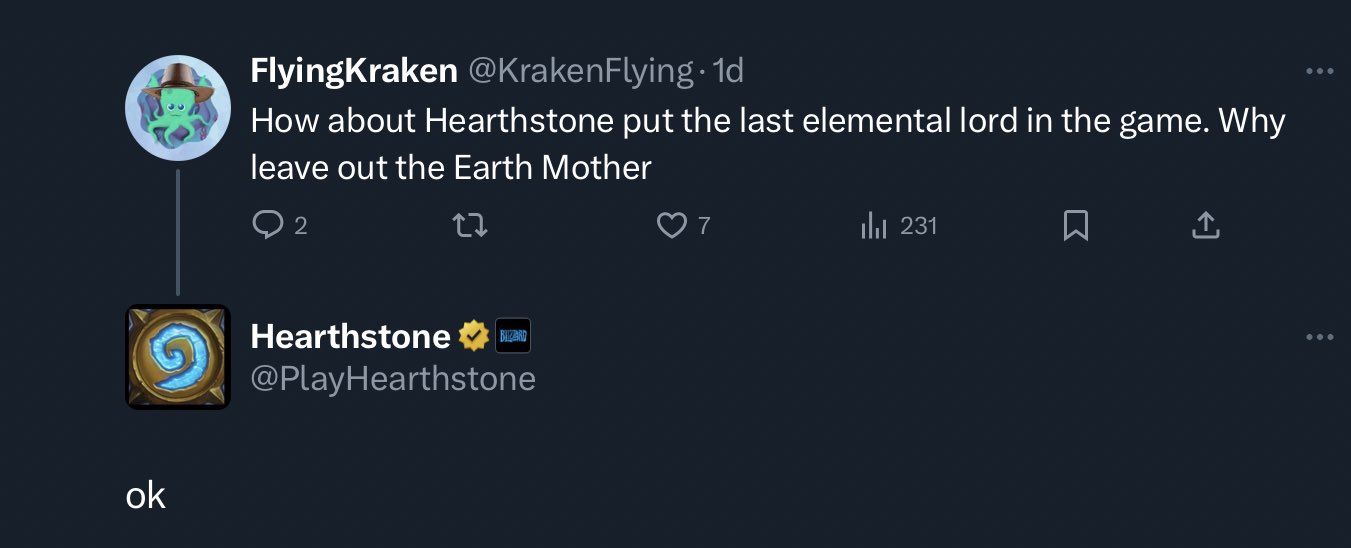
Task: Go to the @KrakenFlying handle
Action: pos(581,71)
